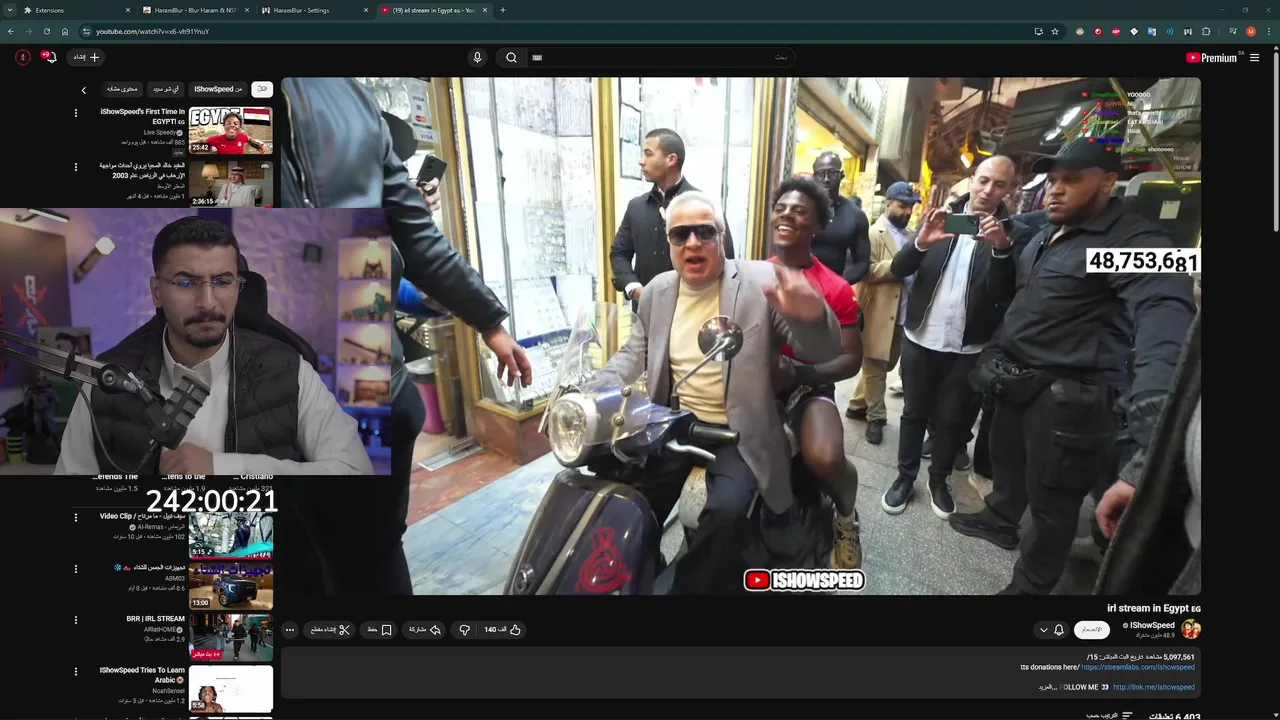The width and height of the screenshot is (1280, 720).
Task: Open IShowSpeed channel avatar
Action: pos(1191,629)
